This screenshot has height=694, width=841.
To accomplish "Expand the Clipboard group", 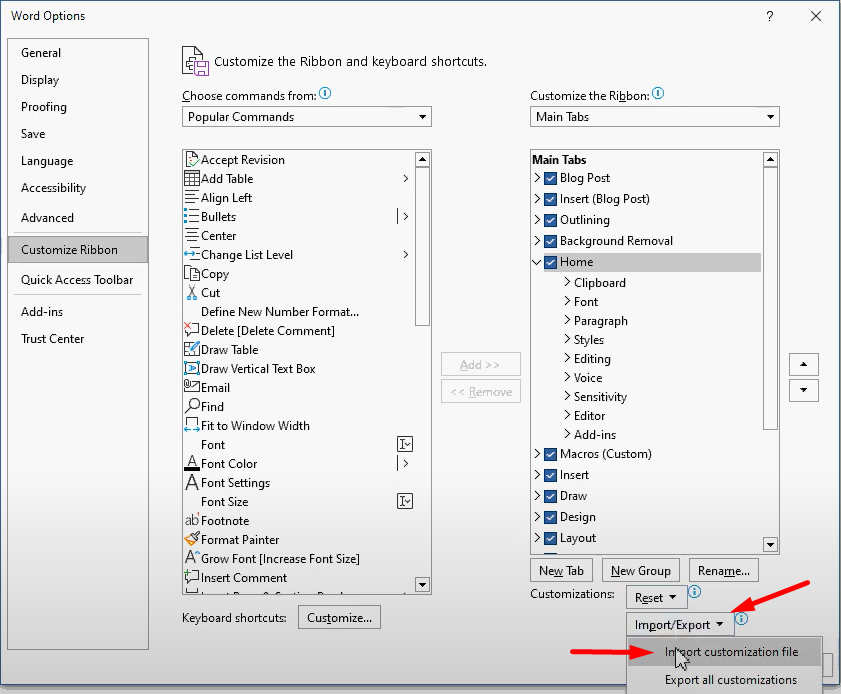I will pyautogui.click(x=567, y=282).
